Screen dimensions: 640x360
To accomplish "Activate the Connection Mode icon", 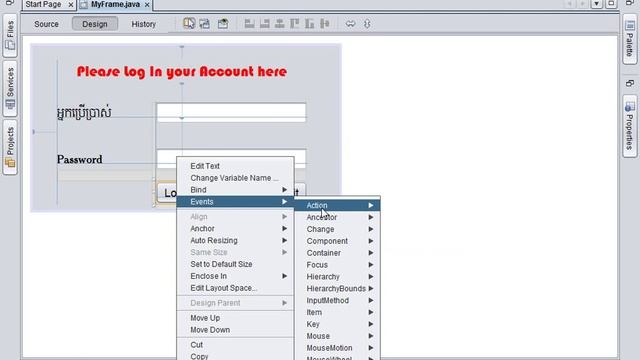I will pos(204,24).
